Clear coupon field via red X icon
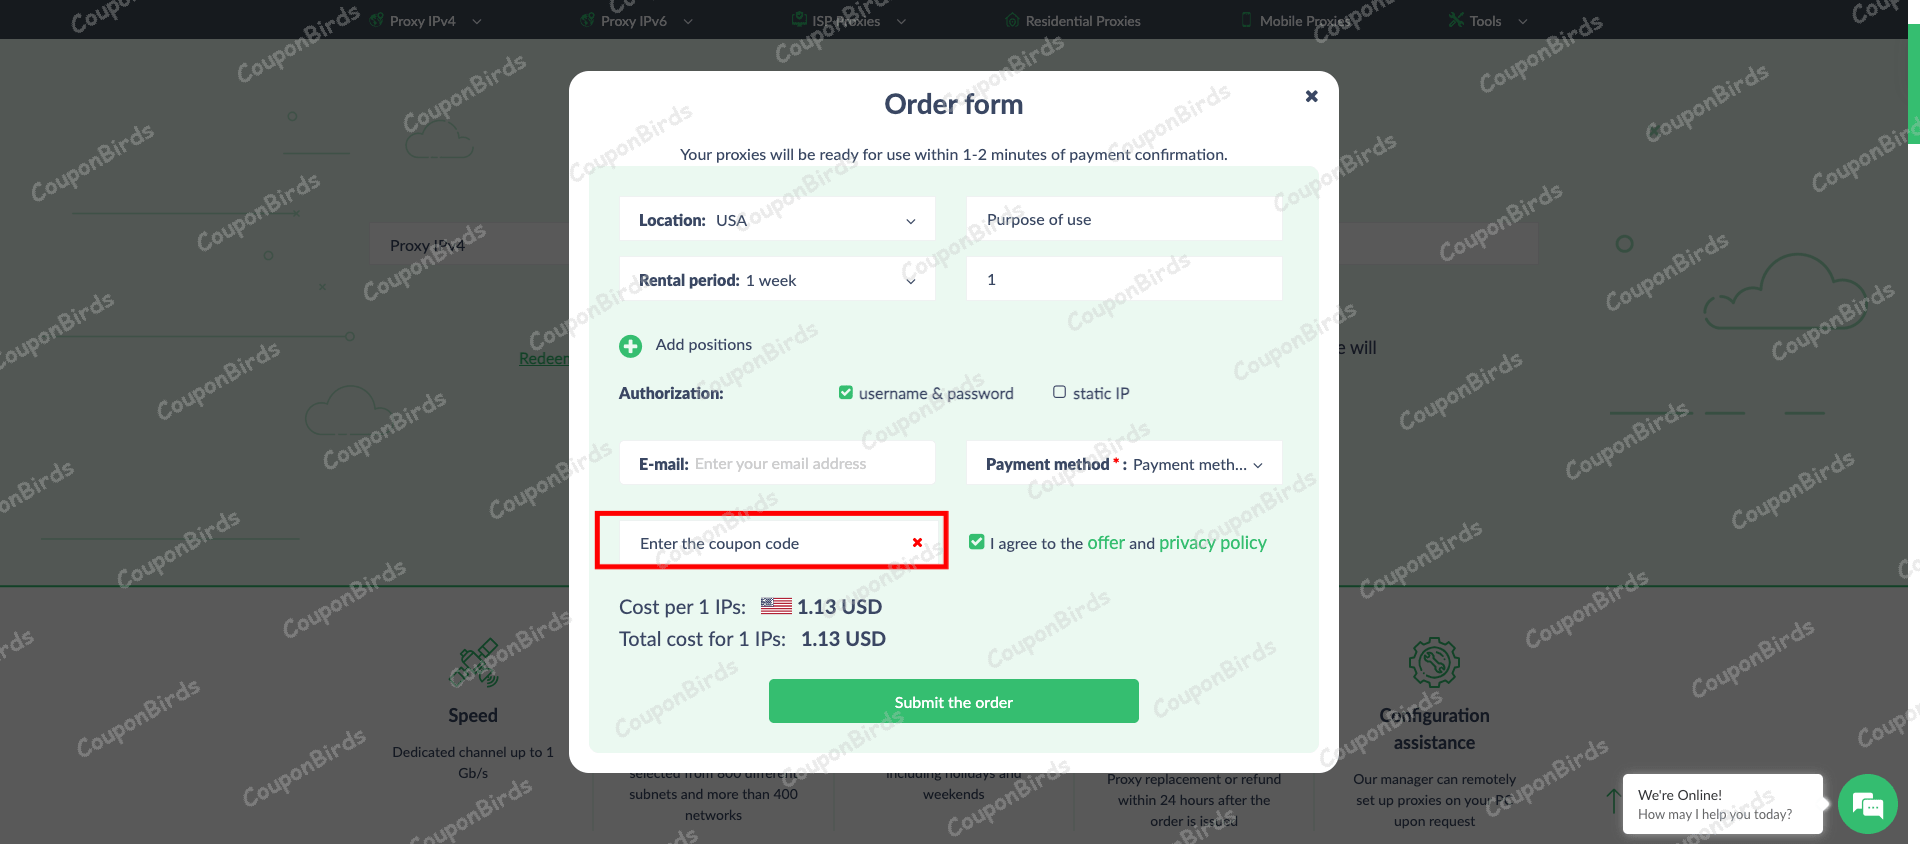The image size is (1920, 844). (916, 542)
